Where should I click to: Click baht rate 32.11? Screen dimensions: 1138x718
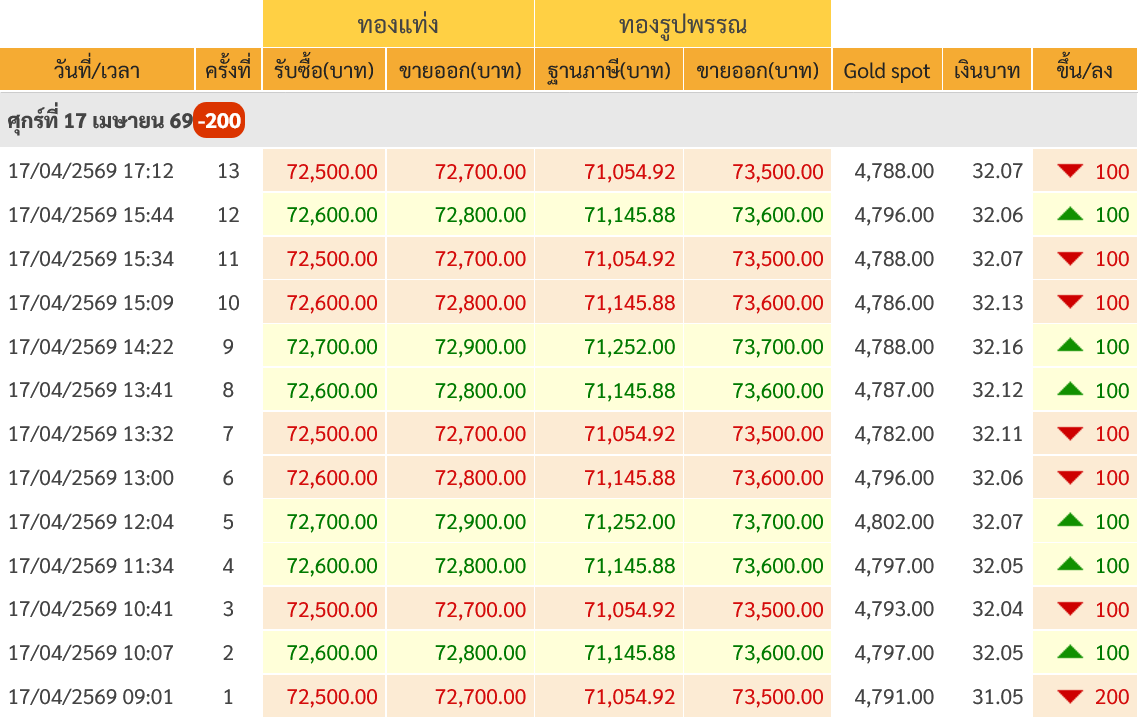click(997, 434)
